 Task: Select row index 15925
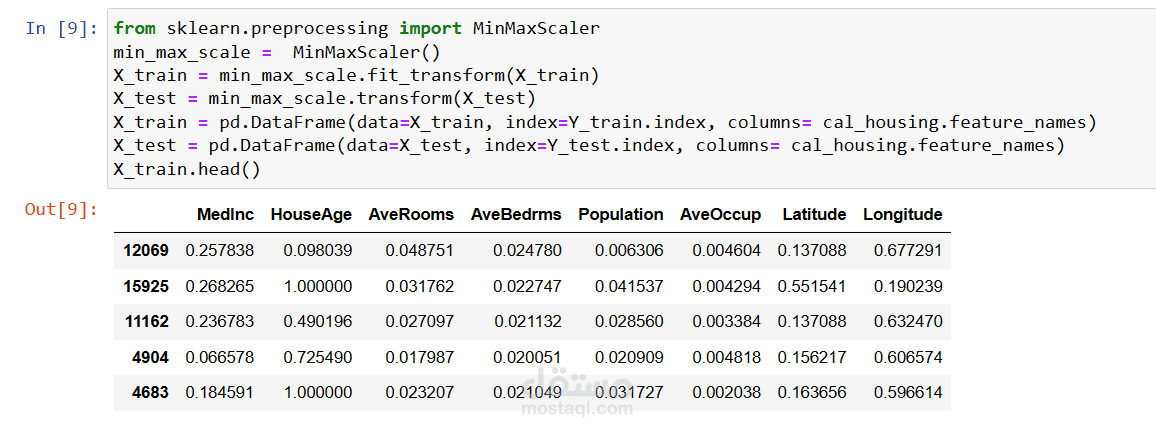click(146, 286)
